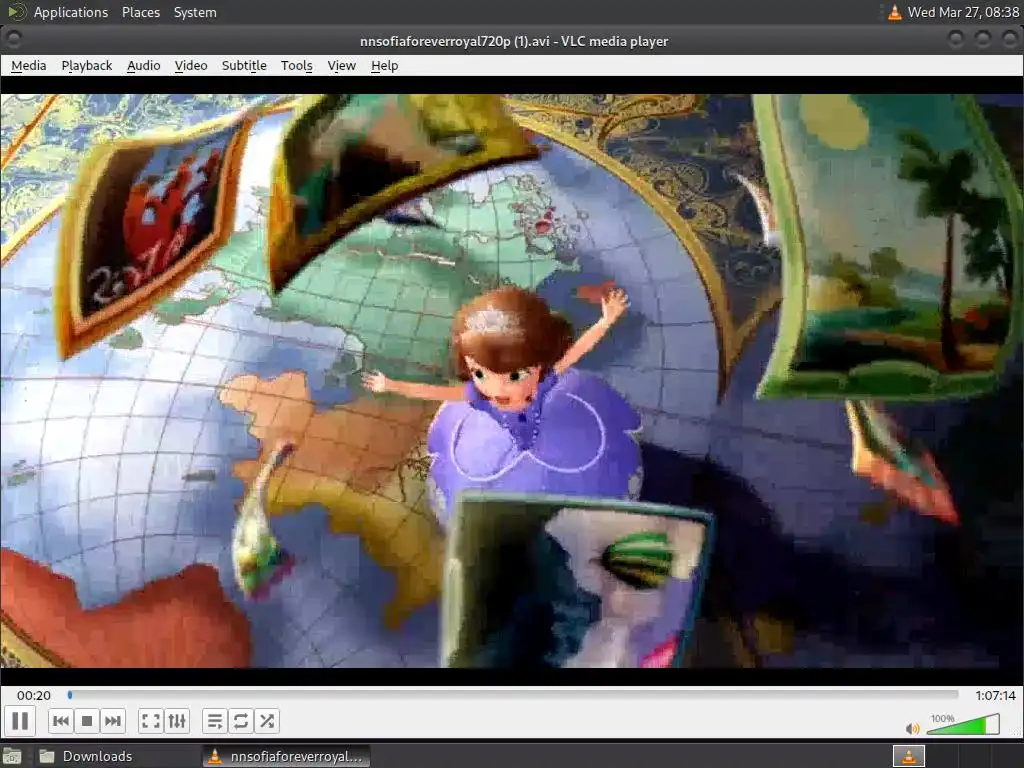
Task: Click the VLC cone icon in the bottom panel
Action: click(x=908, y=756)
